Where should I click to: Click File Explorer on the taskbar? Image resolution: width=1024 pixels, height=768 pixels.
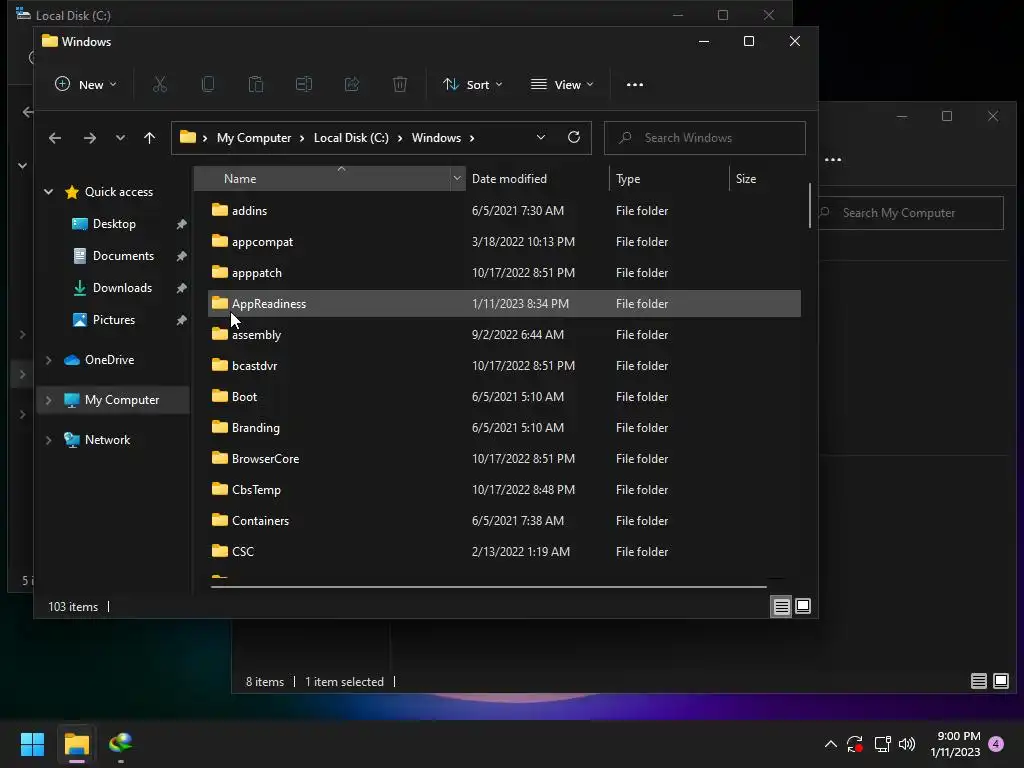point(76,744)
